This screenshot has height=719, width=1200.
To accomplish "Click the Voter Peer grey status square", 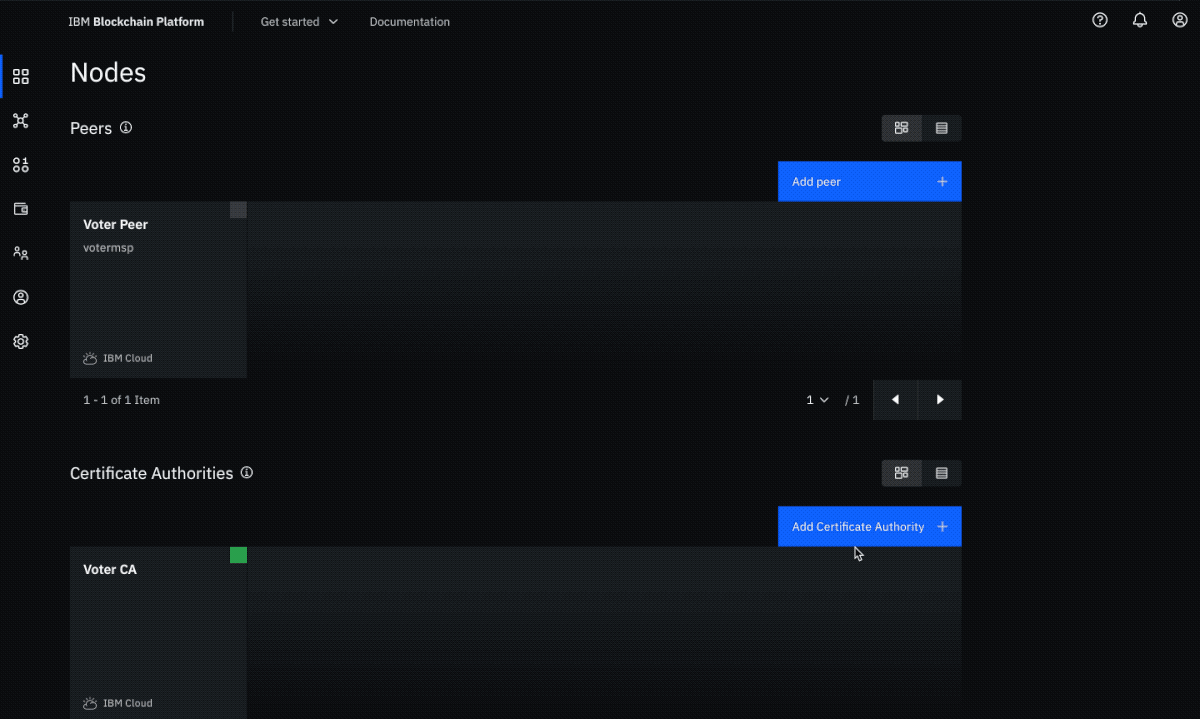I will coord(238,210).
